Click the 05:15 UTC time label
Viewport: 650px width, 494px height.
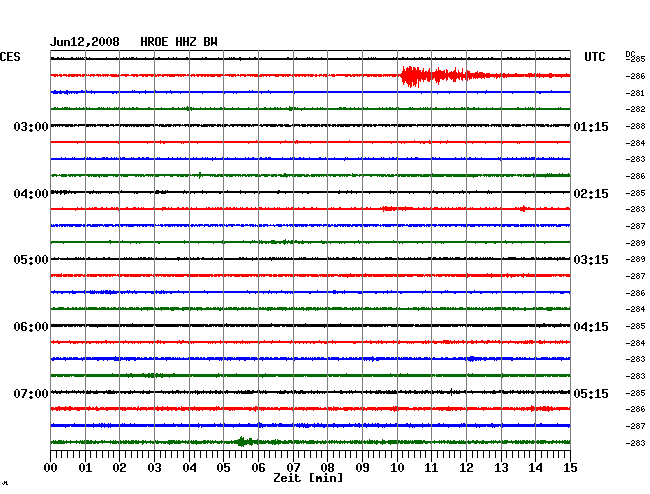click(591, 393)
